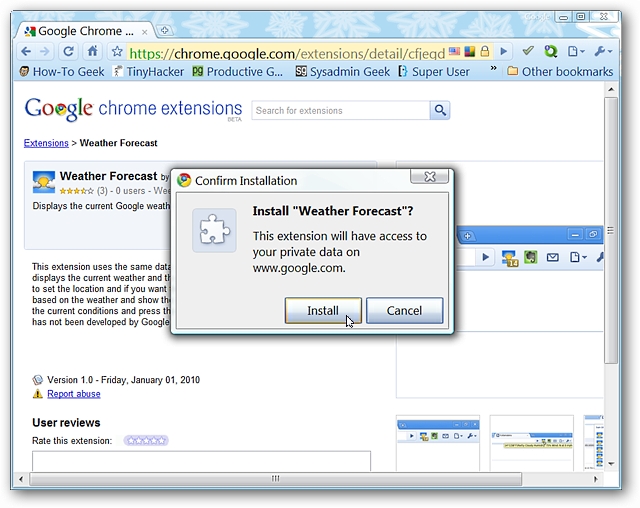Select the Google Chrome tab
The width and height of the screenshot is (640, 508).
tap(84, 31)
